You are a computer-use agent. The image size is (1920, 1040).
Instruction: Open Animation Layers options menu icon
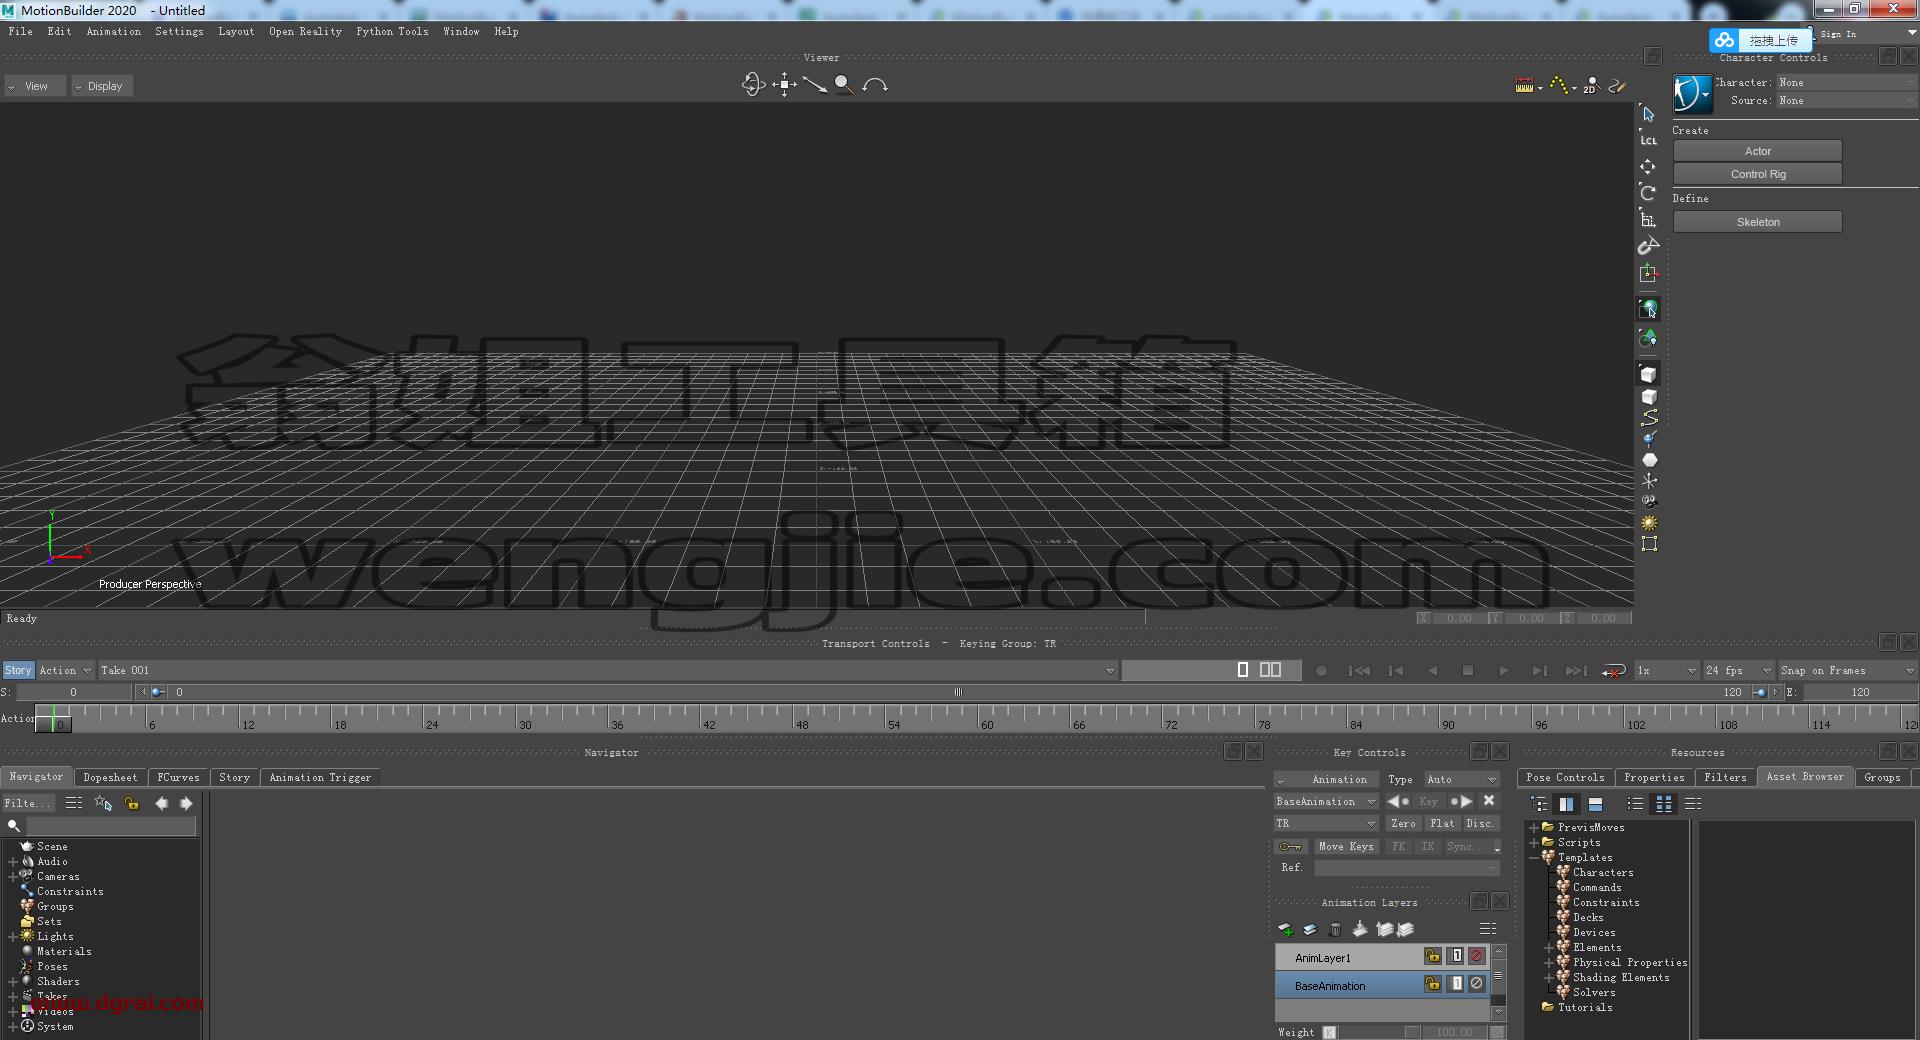(x=1488, y=929)
